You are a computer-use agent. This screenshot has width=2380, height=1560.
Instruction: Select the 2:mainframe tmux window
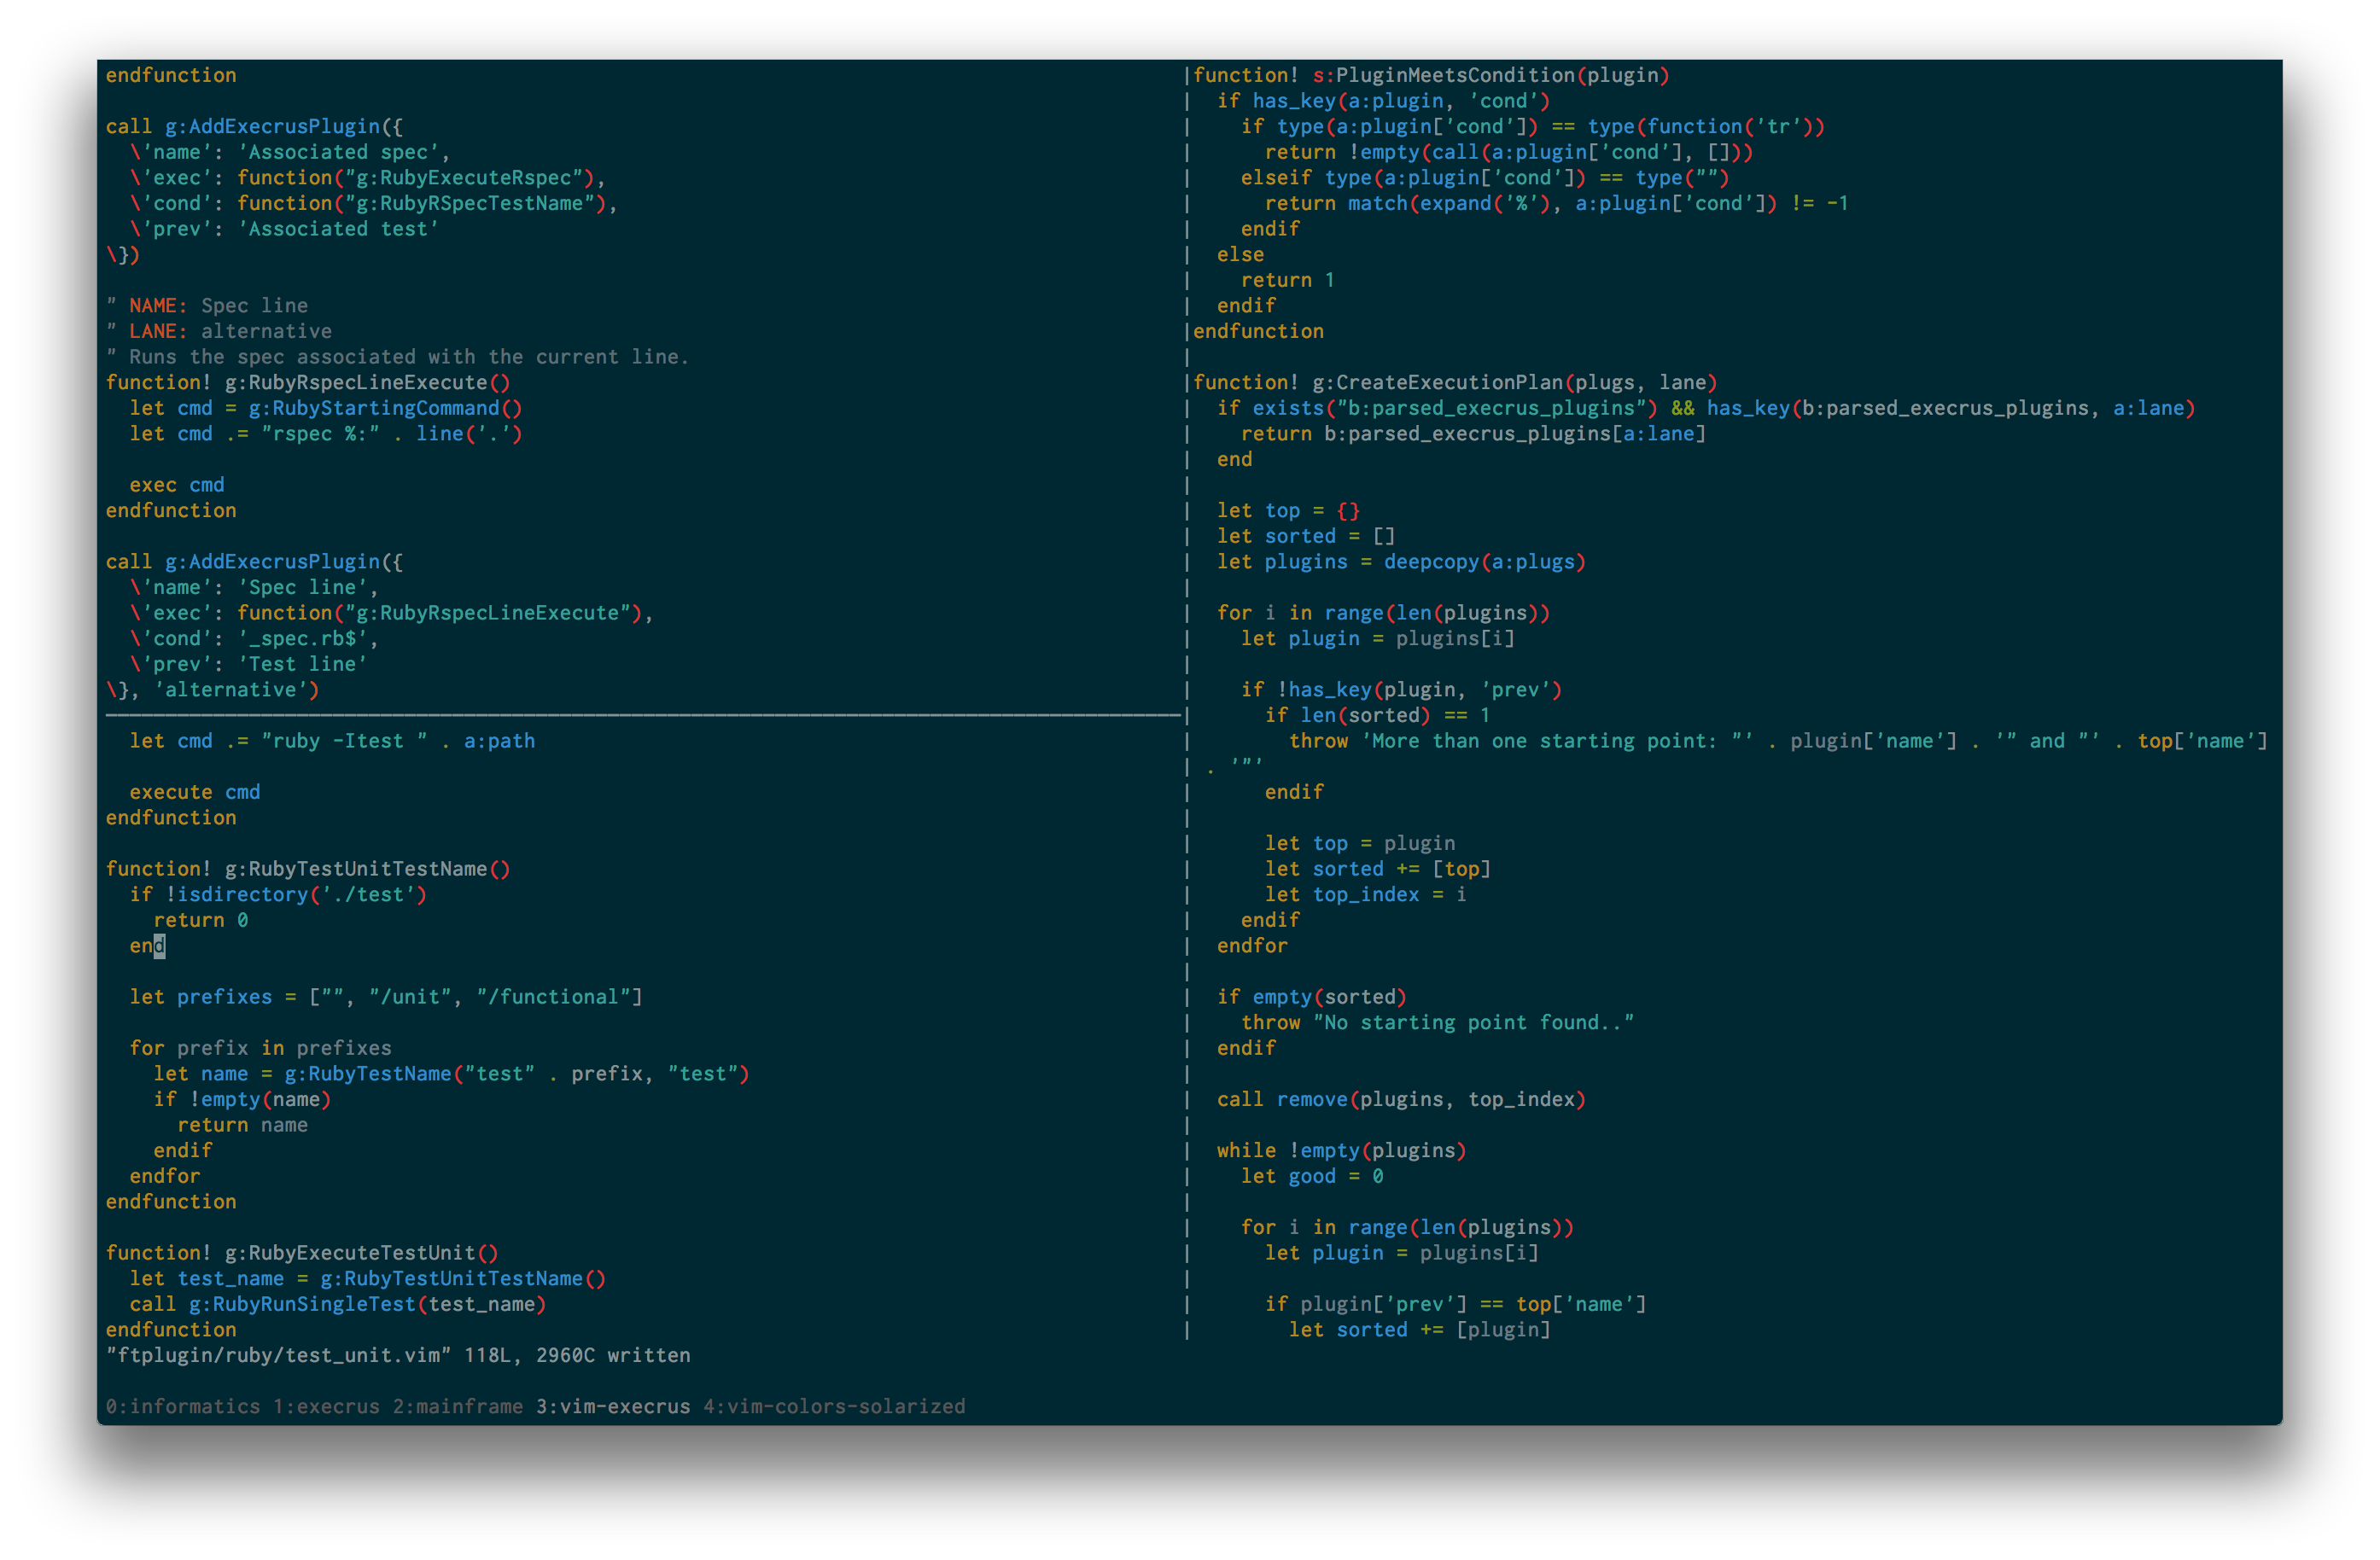[x=457, y=1406]
